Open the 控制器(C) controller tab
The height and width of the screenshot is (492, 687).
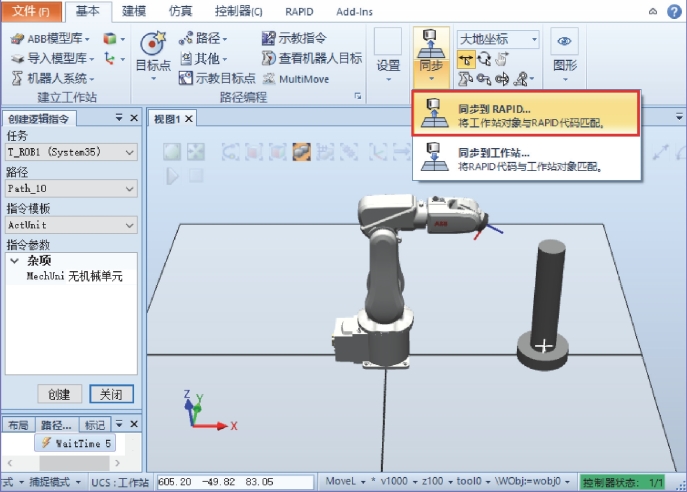pyautogui.click(x=239, y=11)
